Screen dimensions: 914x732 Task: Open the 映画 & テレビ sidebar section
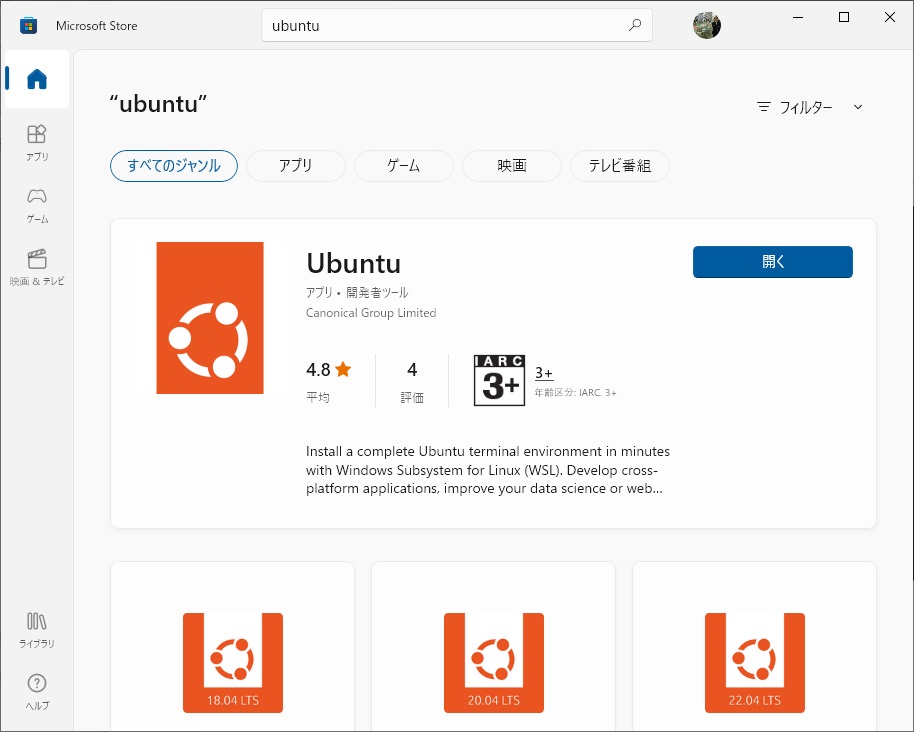[x=37, y=268]
